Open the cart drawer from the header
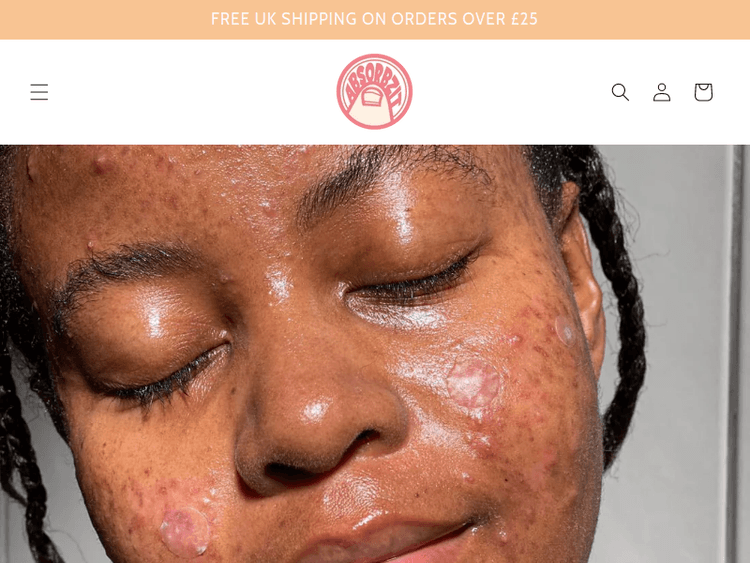 click(x=703, y=92)
